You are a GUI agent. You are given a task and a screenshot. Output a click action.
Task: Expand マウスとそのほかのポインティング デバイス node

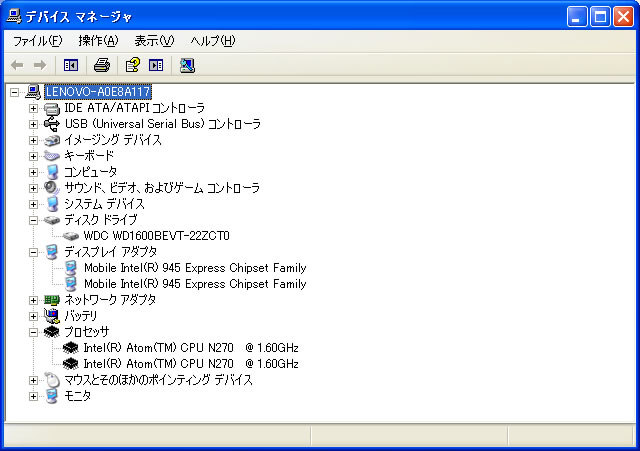33,380
